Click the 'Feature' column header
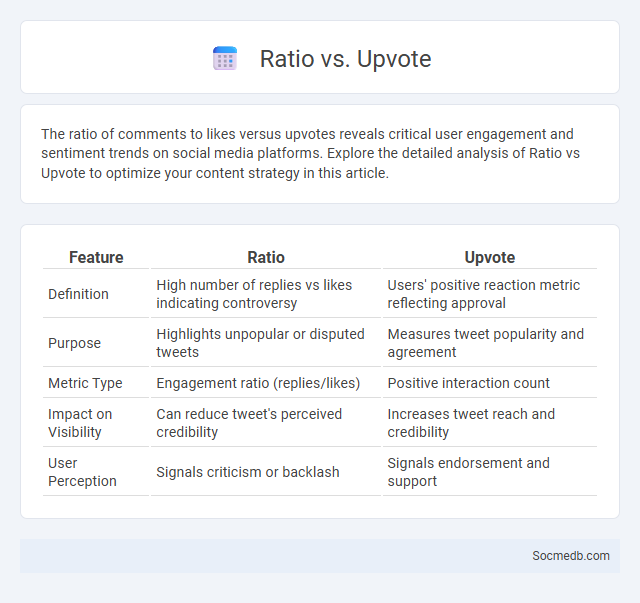 click(96, 258)
